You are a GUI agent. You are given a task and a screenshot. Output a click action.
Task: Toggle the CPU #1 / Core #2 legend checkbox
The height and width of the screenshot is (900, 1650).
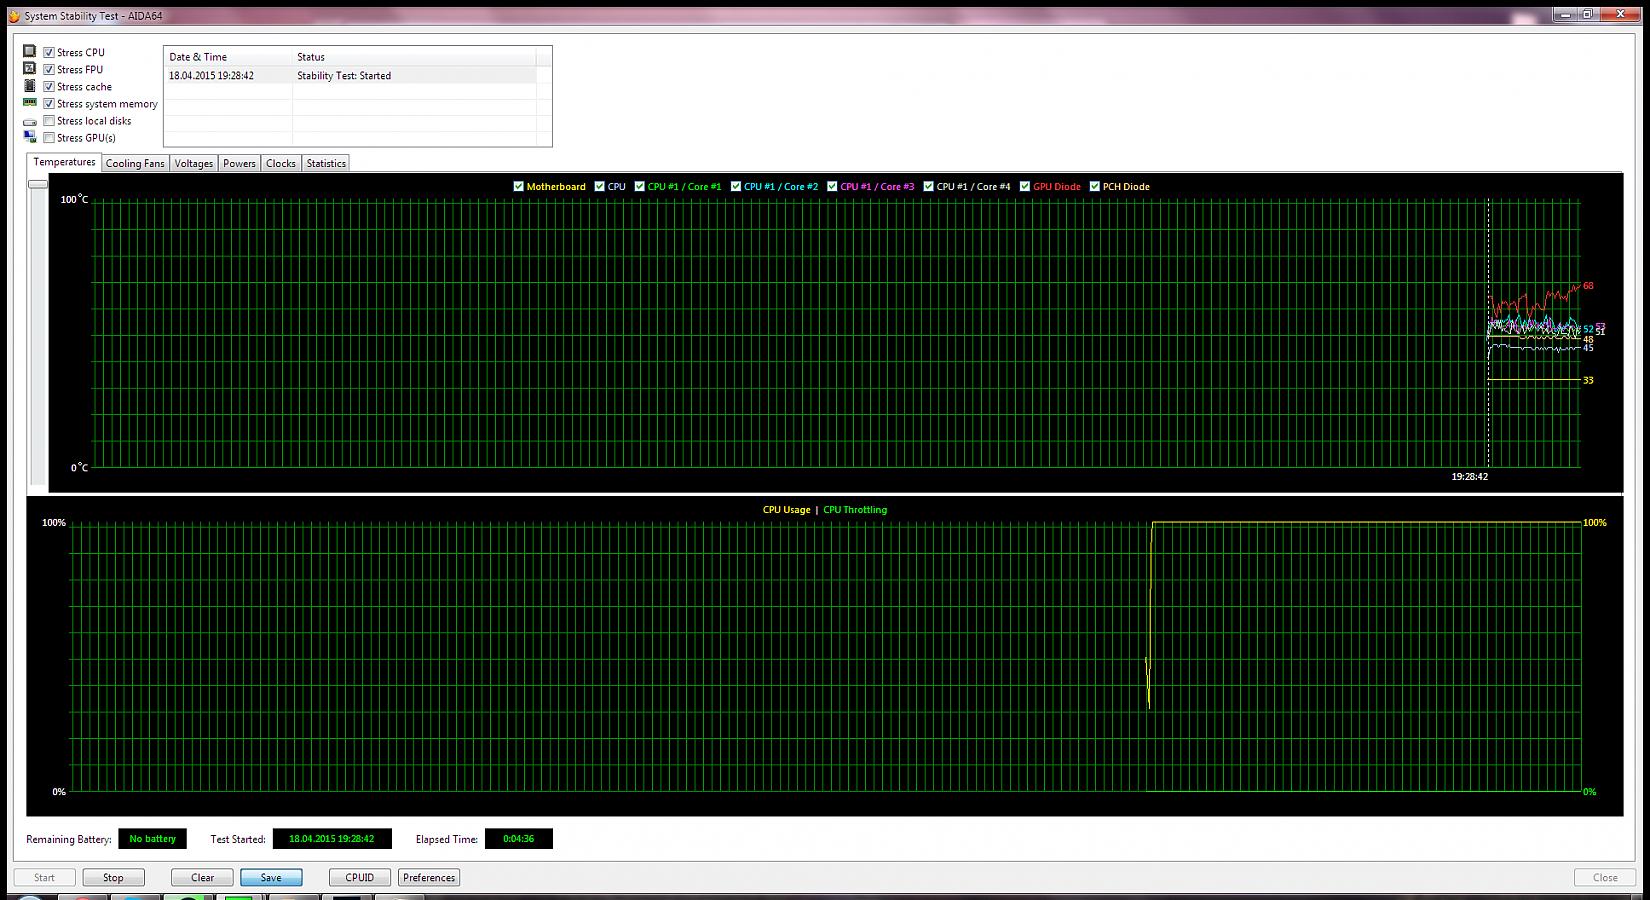click(736, 186)
